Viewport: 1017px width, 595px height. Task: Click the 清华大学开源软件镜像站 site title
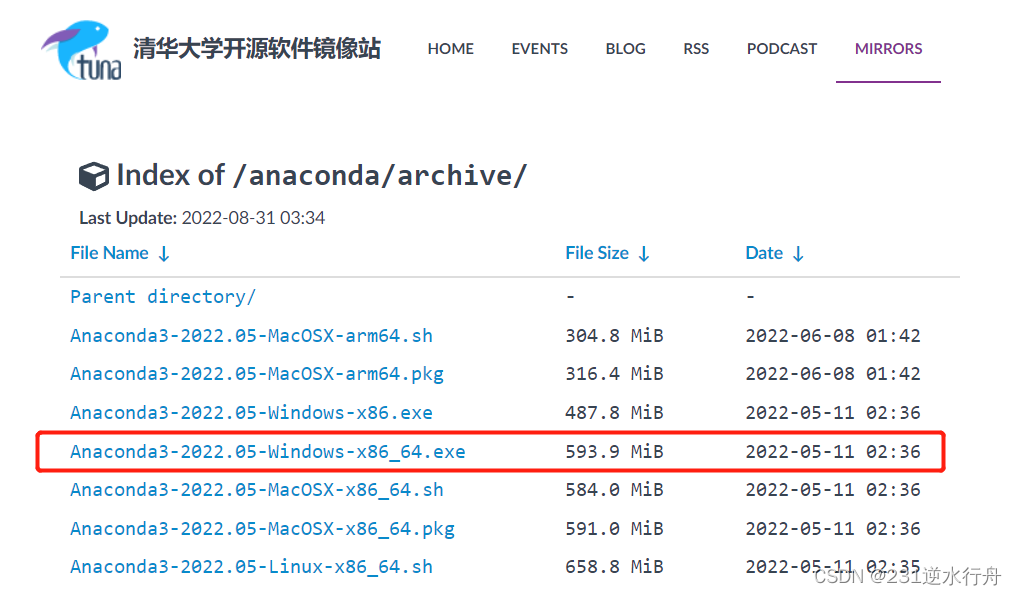(x=257, y=49)
